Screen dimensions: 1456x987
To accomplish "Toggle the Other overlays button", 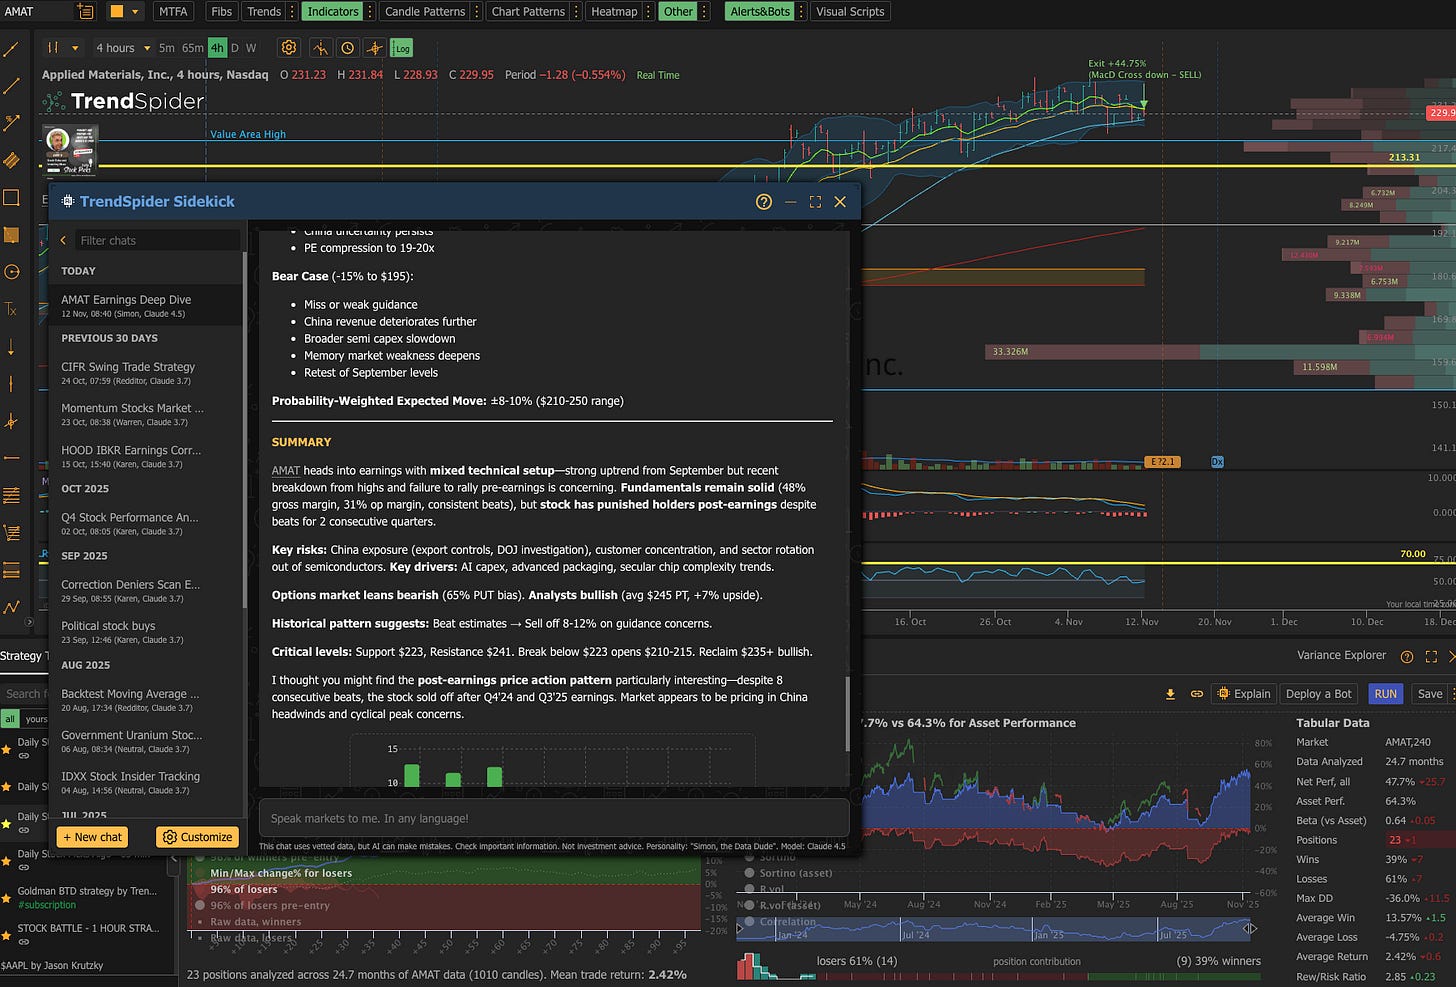I will click(678, 12).
